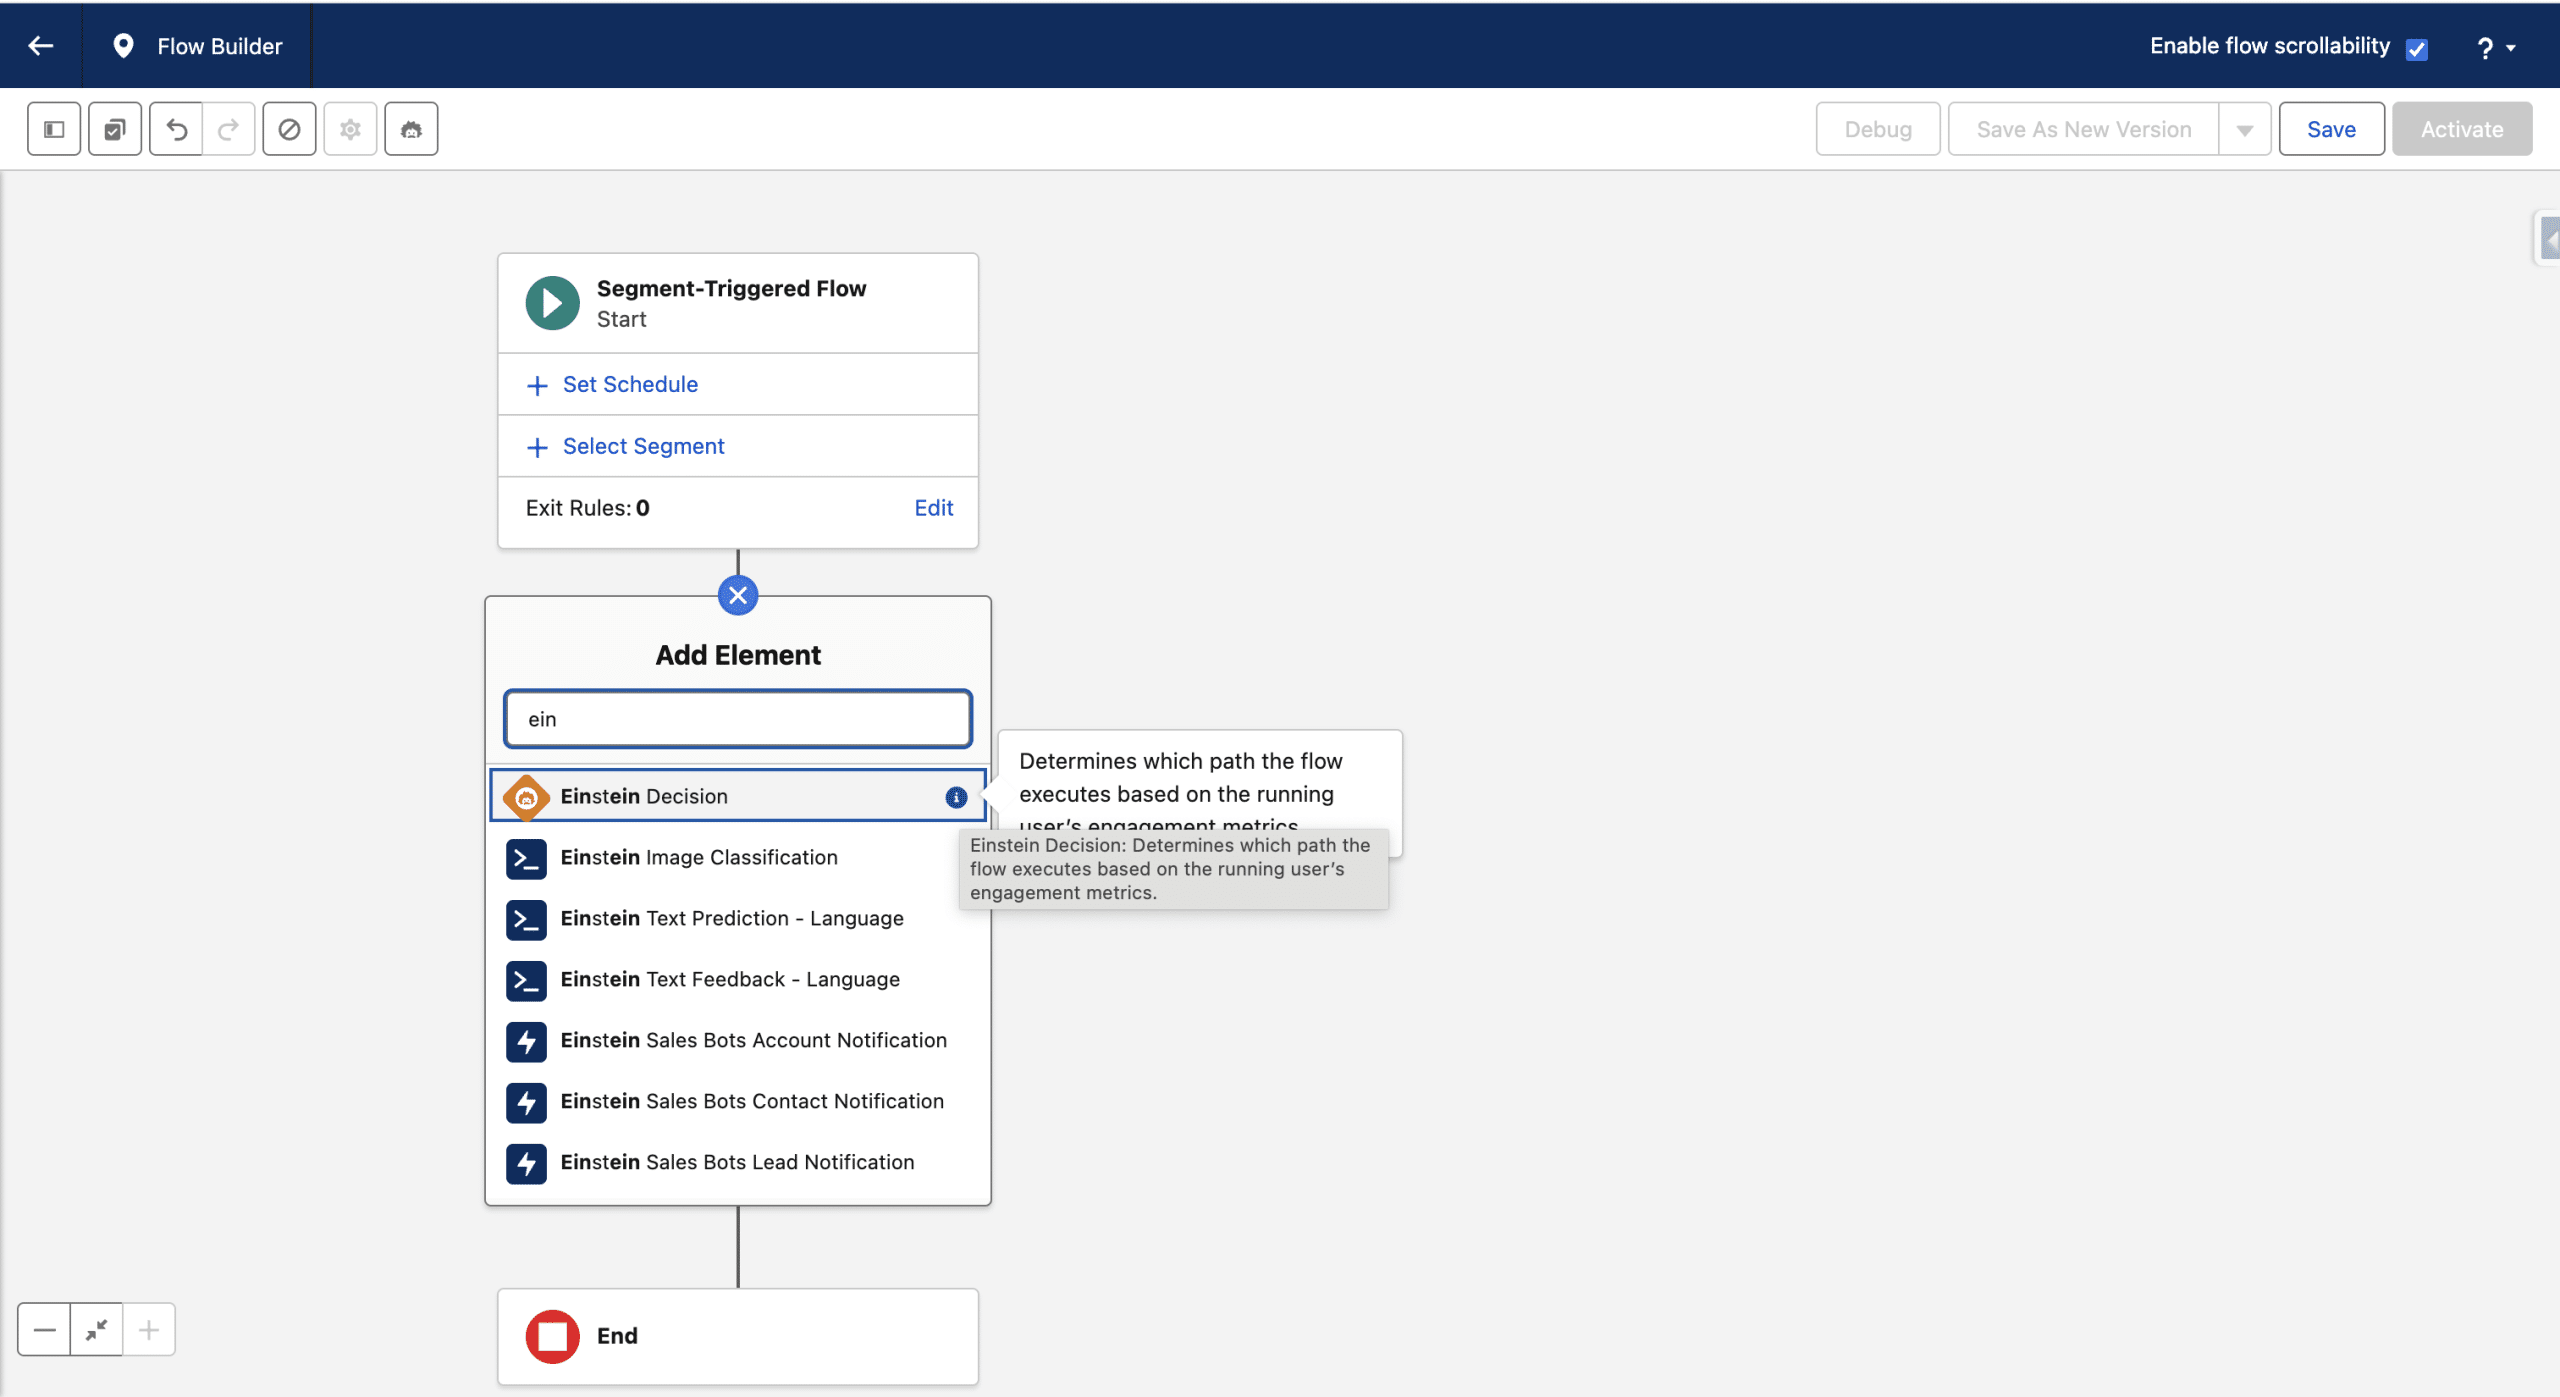Click the Einstein bot toolbar icon
Image resolution: width=2560 pixels, height=1397 pixels.
pyautogui.click(x=411, y=129)
